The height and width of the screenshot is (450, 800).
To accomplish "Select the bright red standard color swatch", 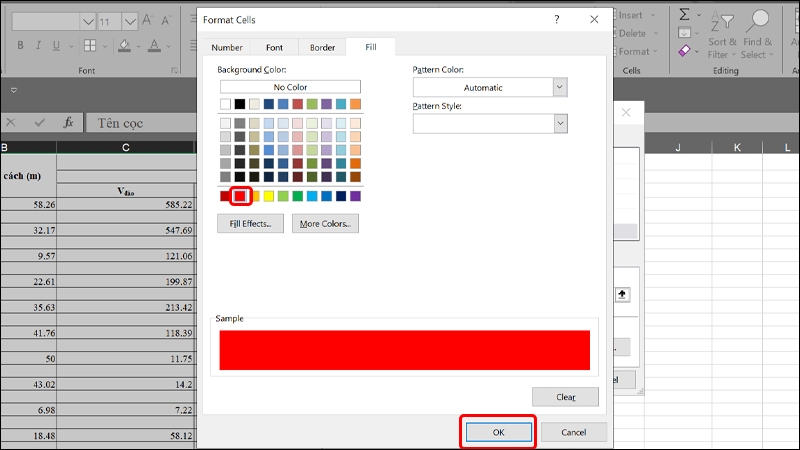I will pyautogui.click(x=240, y=196).
